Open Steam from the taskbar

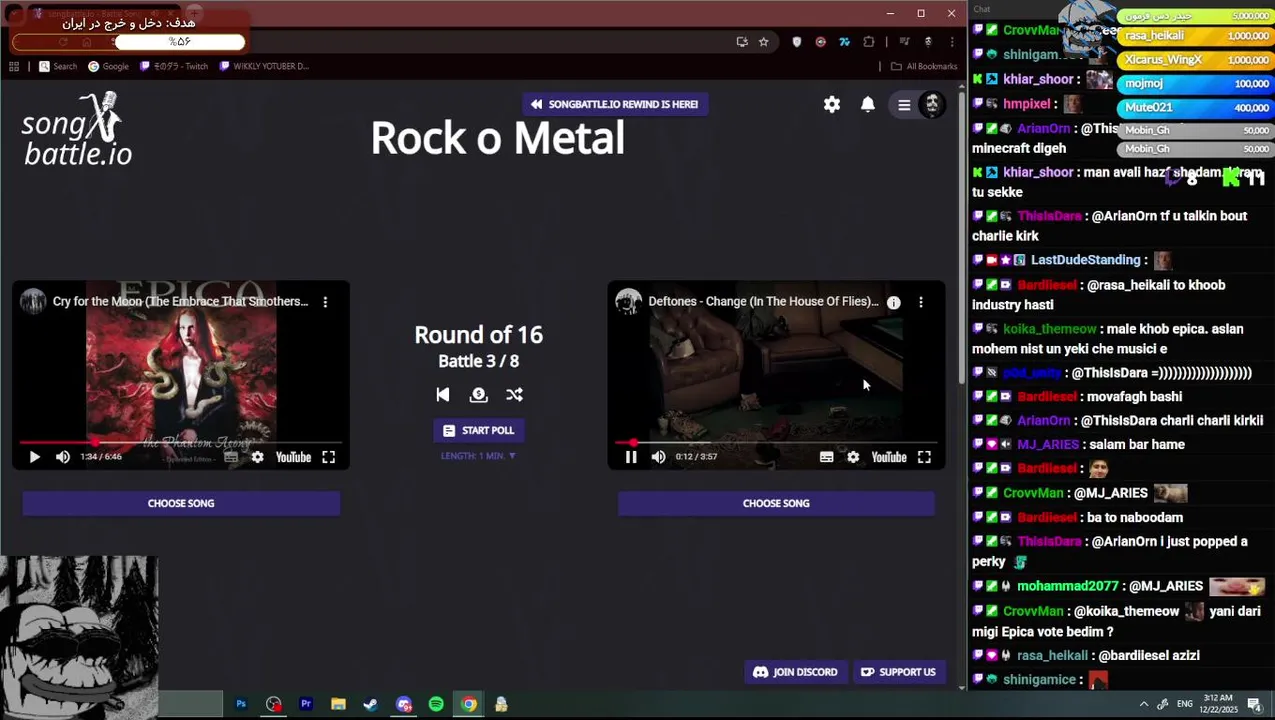(x=370, y=704)
